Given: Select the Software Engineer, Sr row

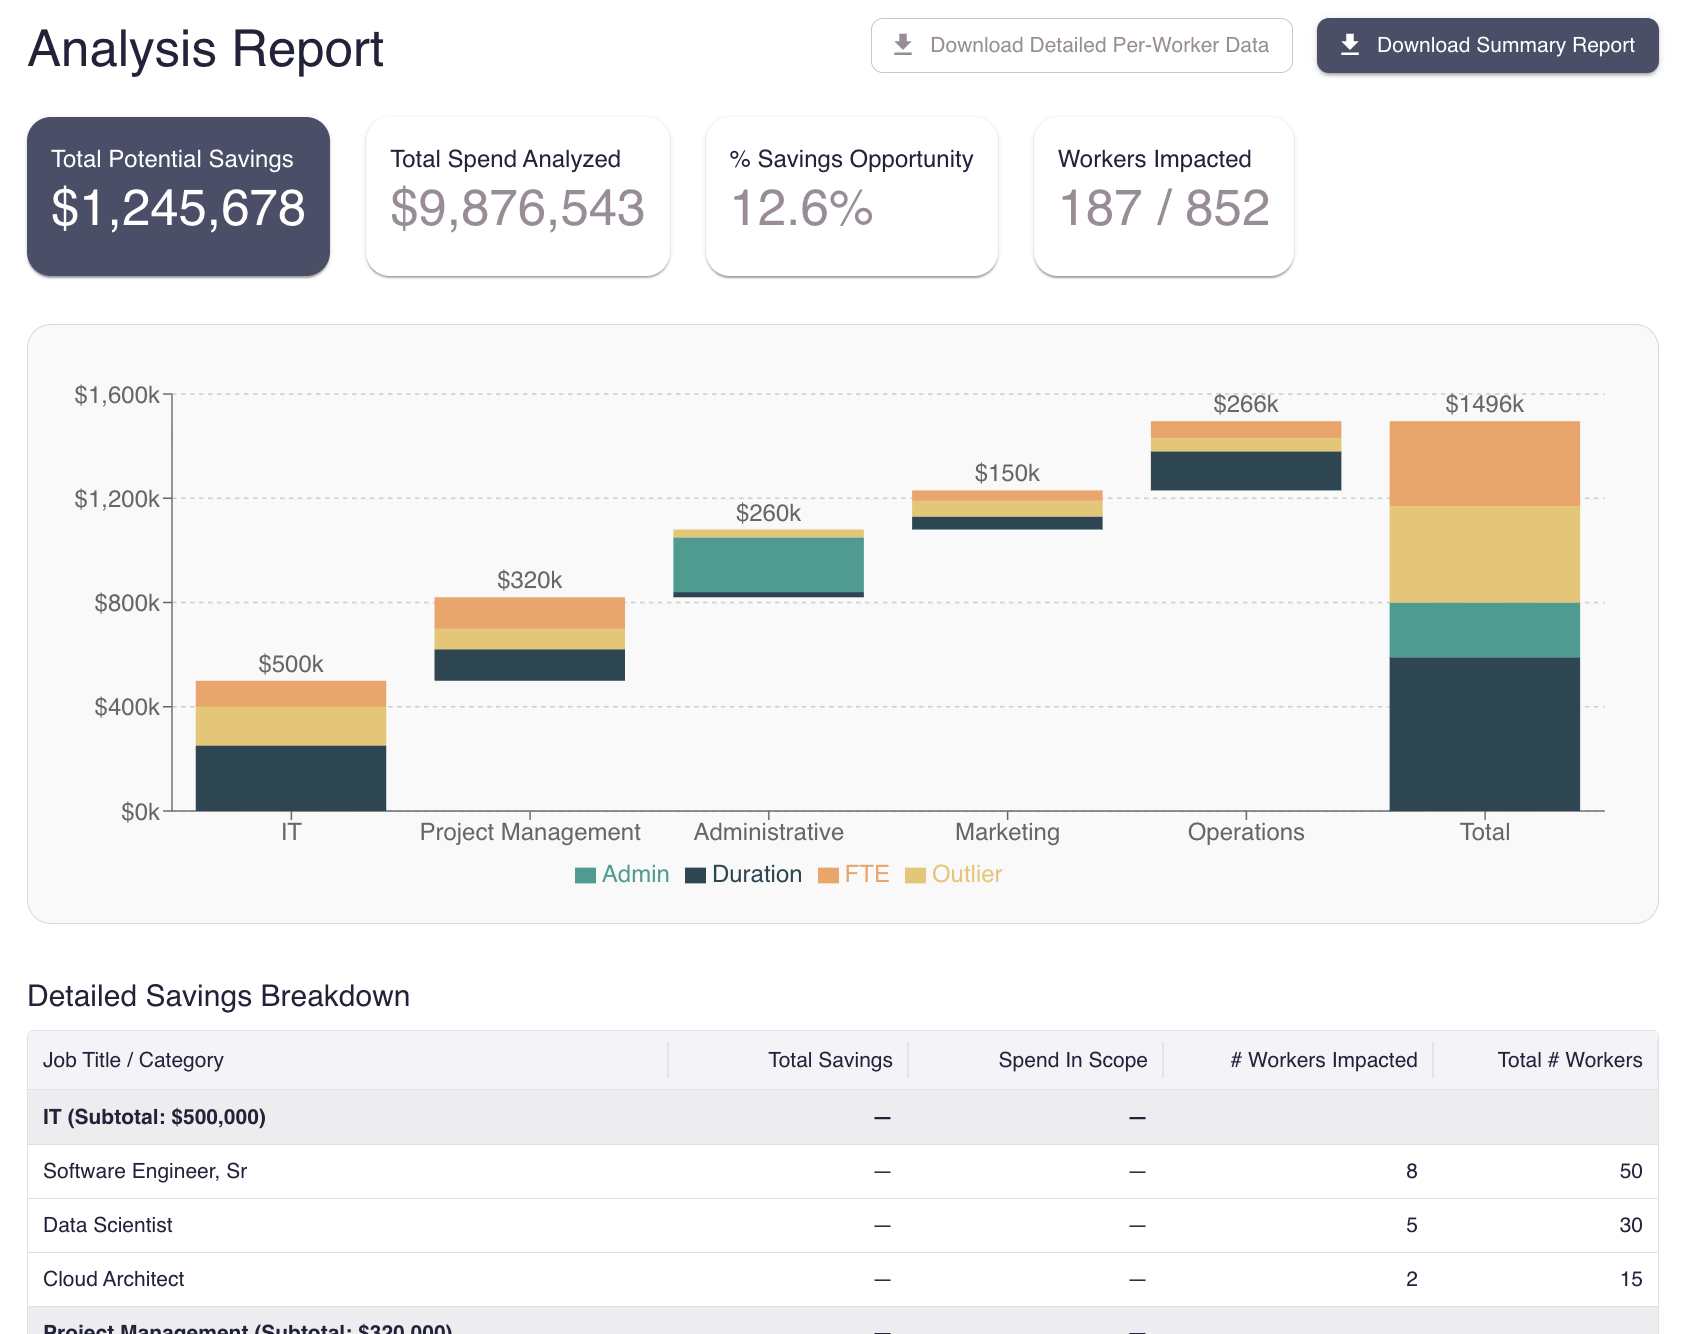Looking at the screenshot, I should coord(145,1171).
